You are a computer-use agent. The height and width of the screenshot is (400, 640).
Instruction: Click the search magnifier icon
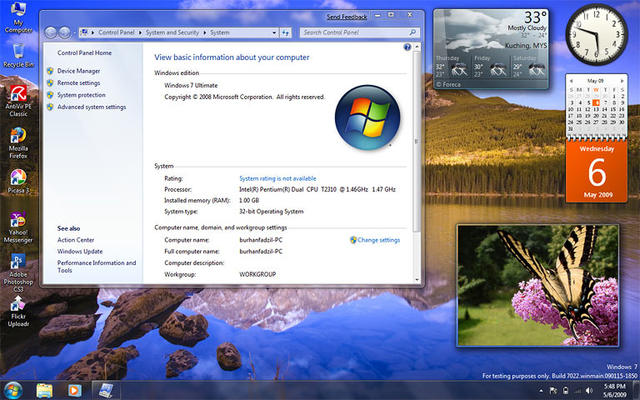[x=413, y=32]
